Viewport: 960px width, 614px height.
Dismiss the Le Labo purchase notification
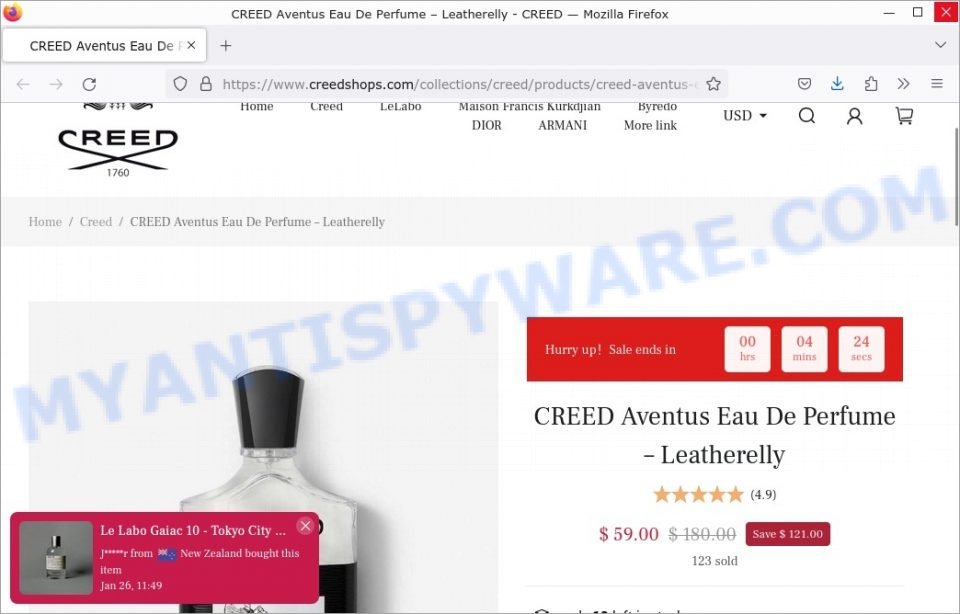coord(306,525)
